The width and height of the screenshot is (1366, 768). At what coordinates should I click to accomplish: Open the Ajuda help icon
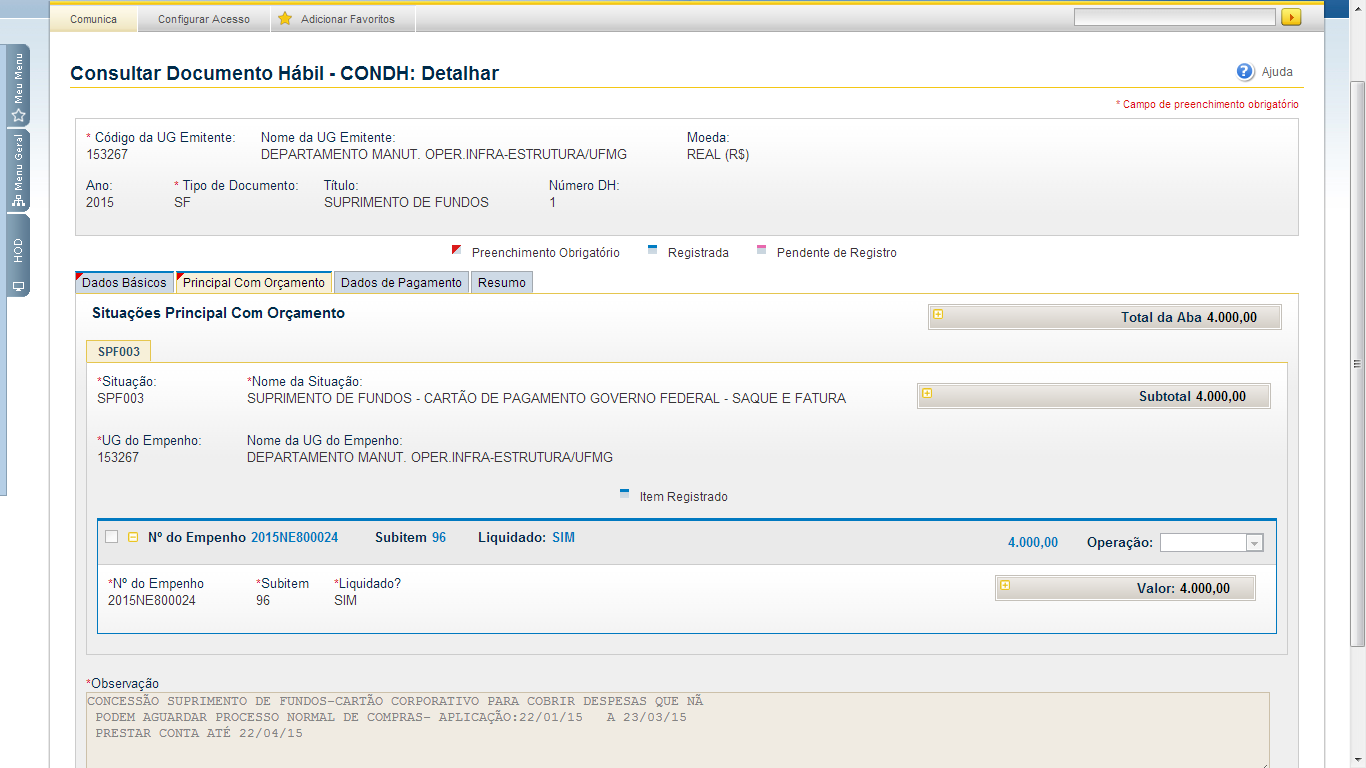1245,72
